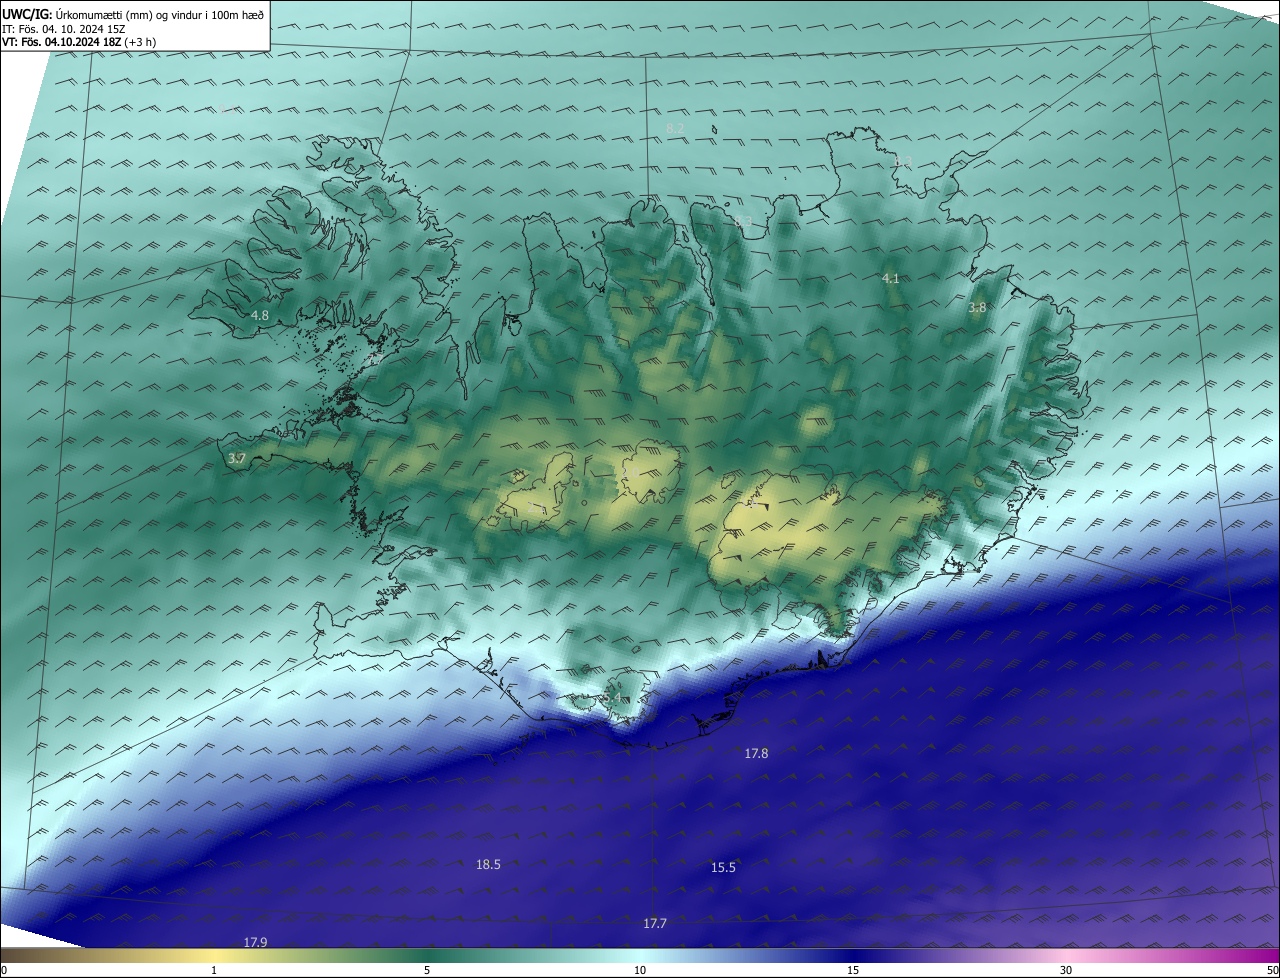The height and width of the screenshot is (978, 1280).
Task: Click the 3.8 value in east Iceland
Action: click(x=977, y=308)
